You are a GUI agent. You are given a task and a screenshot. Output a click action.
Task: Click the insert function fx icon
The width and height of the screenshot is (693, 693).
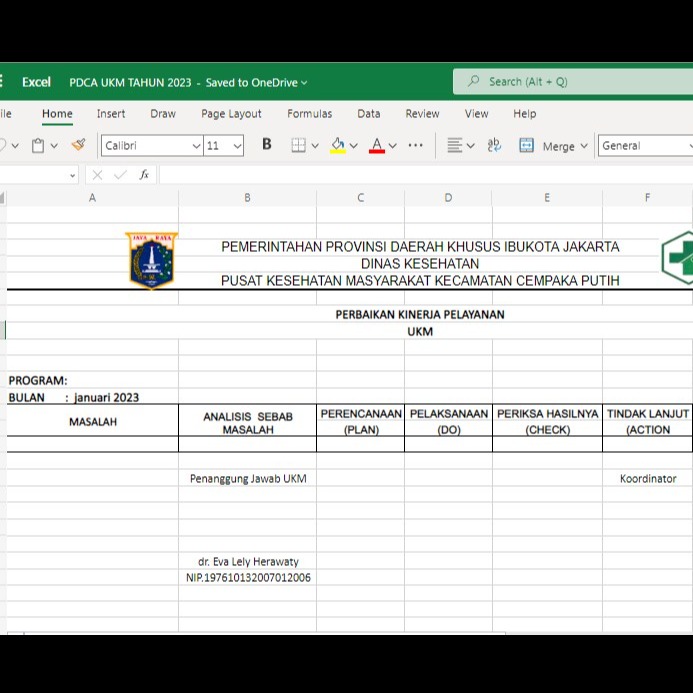pos(144,174)
